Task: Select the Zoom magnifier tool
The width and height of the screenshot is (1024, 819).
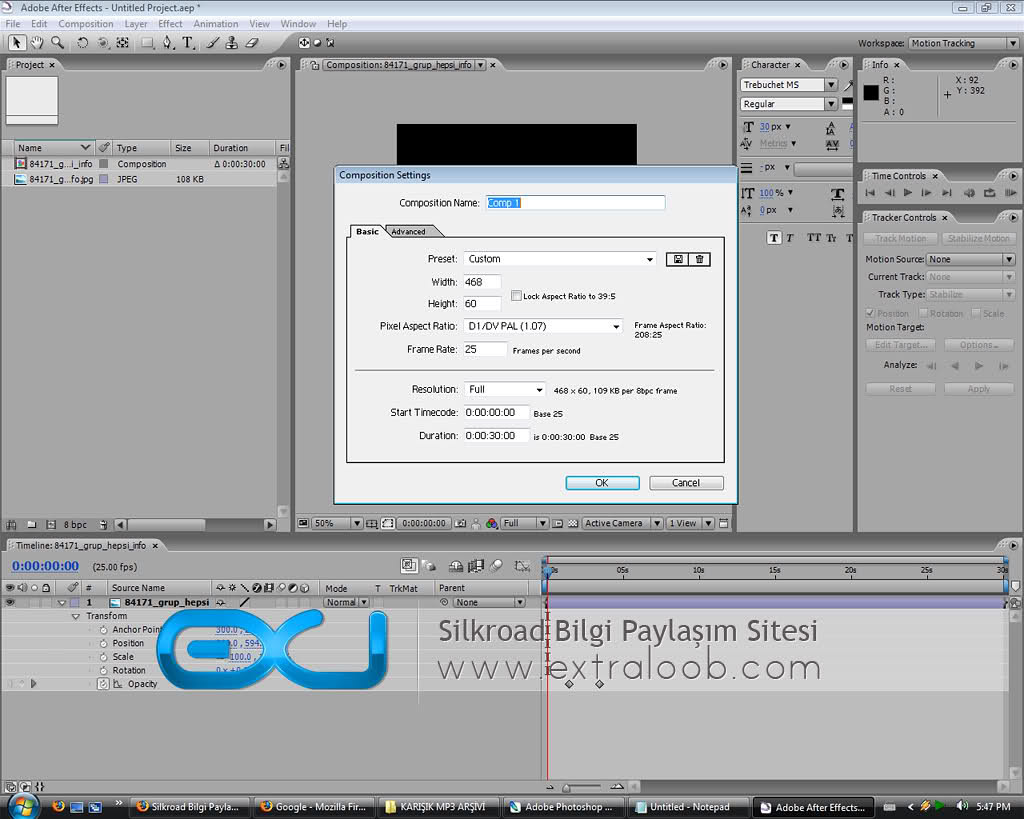Action: tap(57, 43)
